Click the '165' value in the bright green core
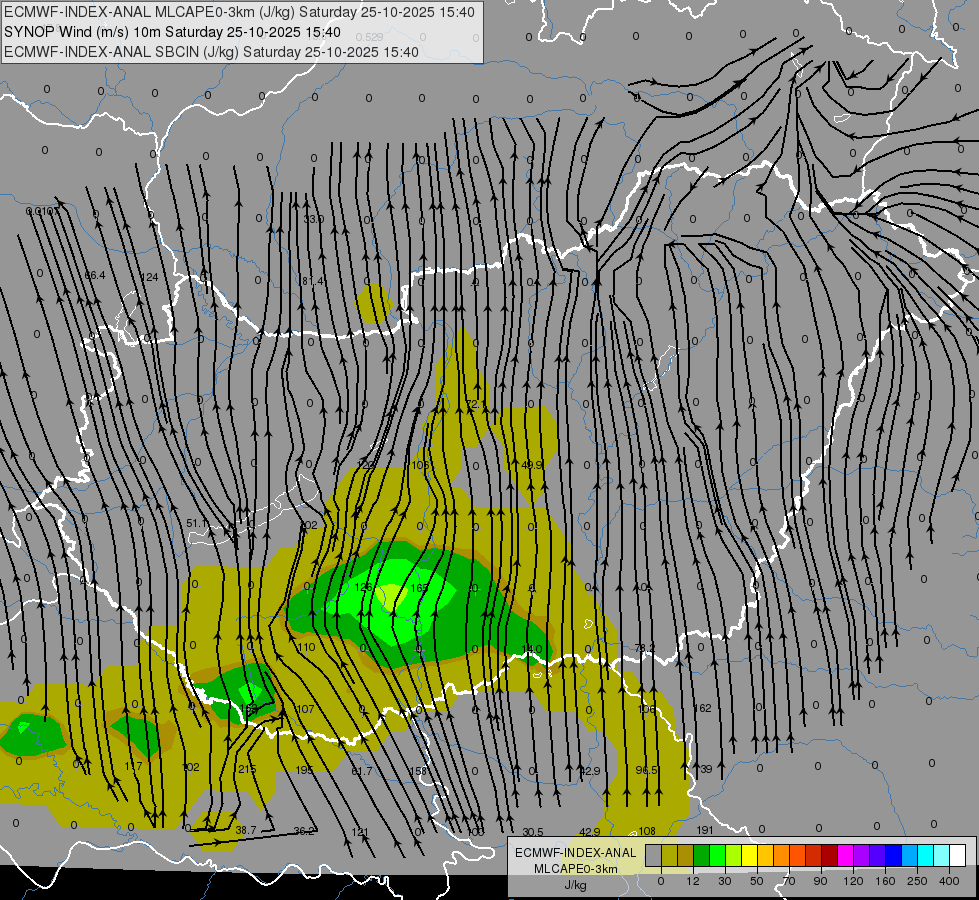The width and height of the screenshot is (979, 900). (x=420, y=588)
